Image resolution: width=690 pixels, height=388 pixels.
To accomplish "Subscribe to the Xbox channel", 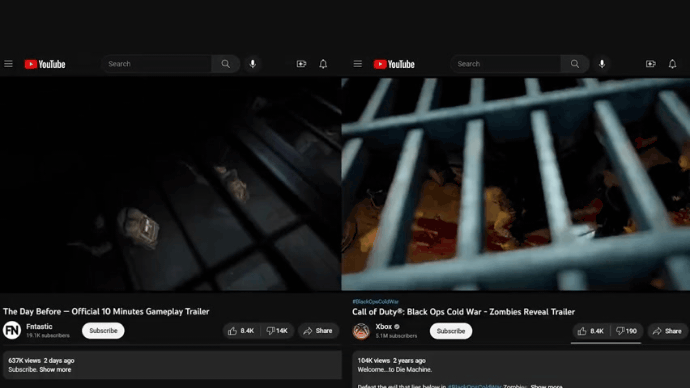I will point(451,331).
